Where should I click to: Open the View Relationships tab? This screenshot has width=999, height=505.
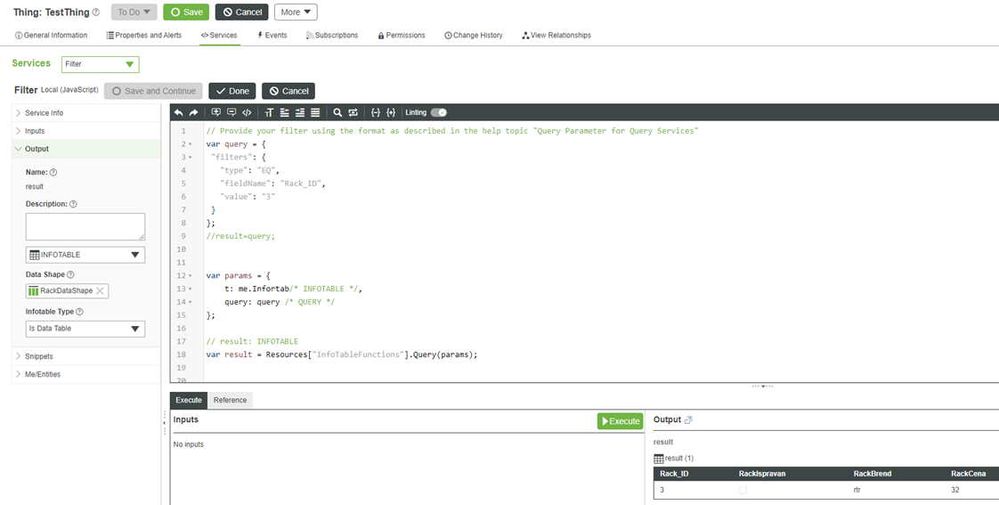[x=556, y=36]
